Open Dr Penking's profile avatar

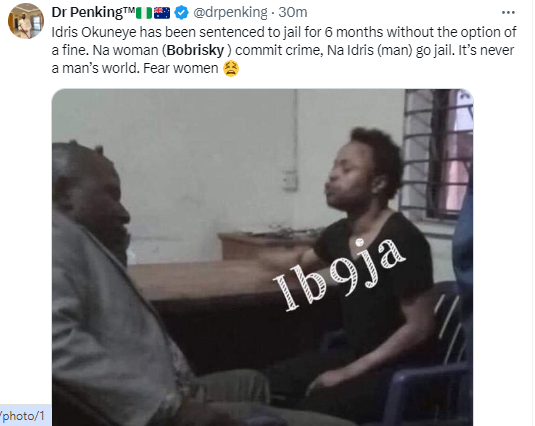point(26,21)
